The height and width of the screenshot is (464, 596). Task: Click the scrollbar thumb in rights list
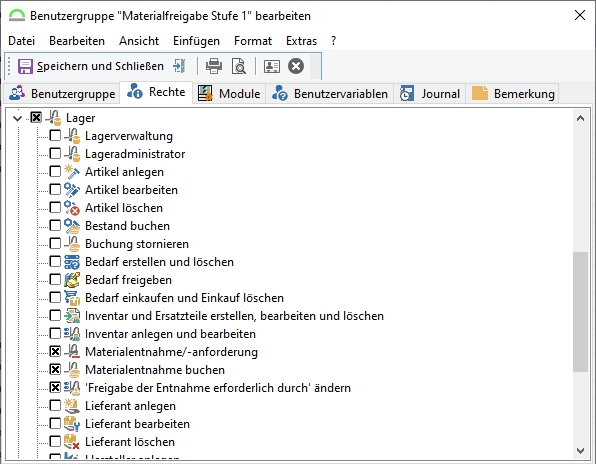580,312
